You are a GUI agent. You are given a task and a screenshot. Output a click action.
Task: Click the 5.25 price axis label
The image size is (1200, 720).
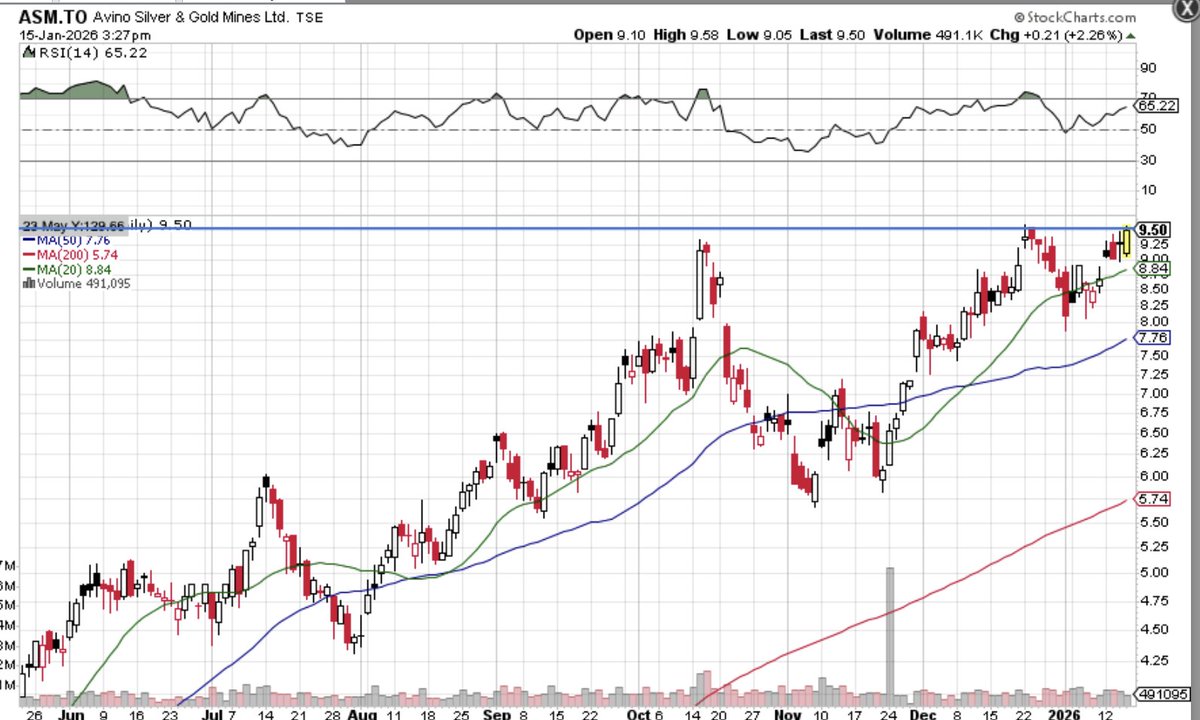pos(1153,546)
